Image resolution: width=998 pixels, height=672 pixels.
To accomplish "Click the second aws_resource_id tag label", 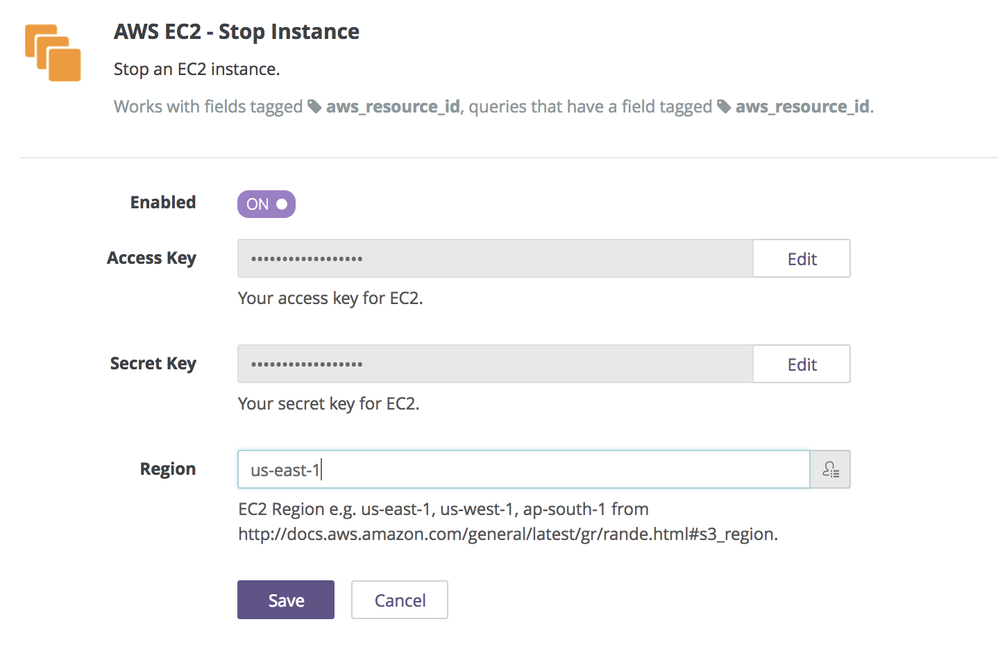I will [x=802, y=106].
